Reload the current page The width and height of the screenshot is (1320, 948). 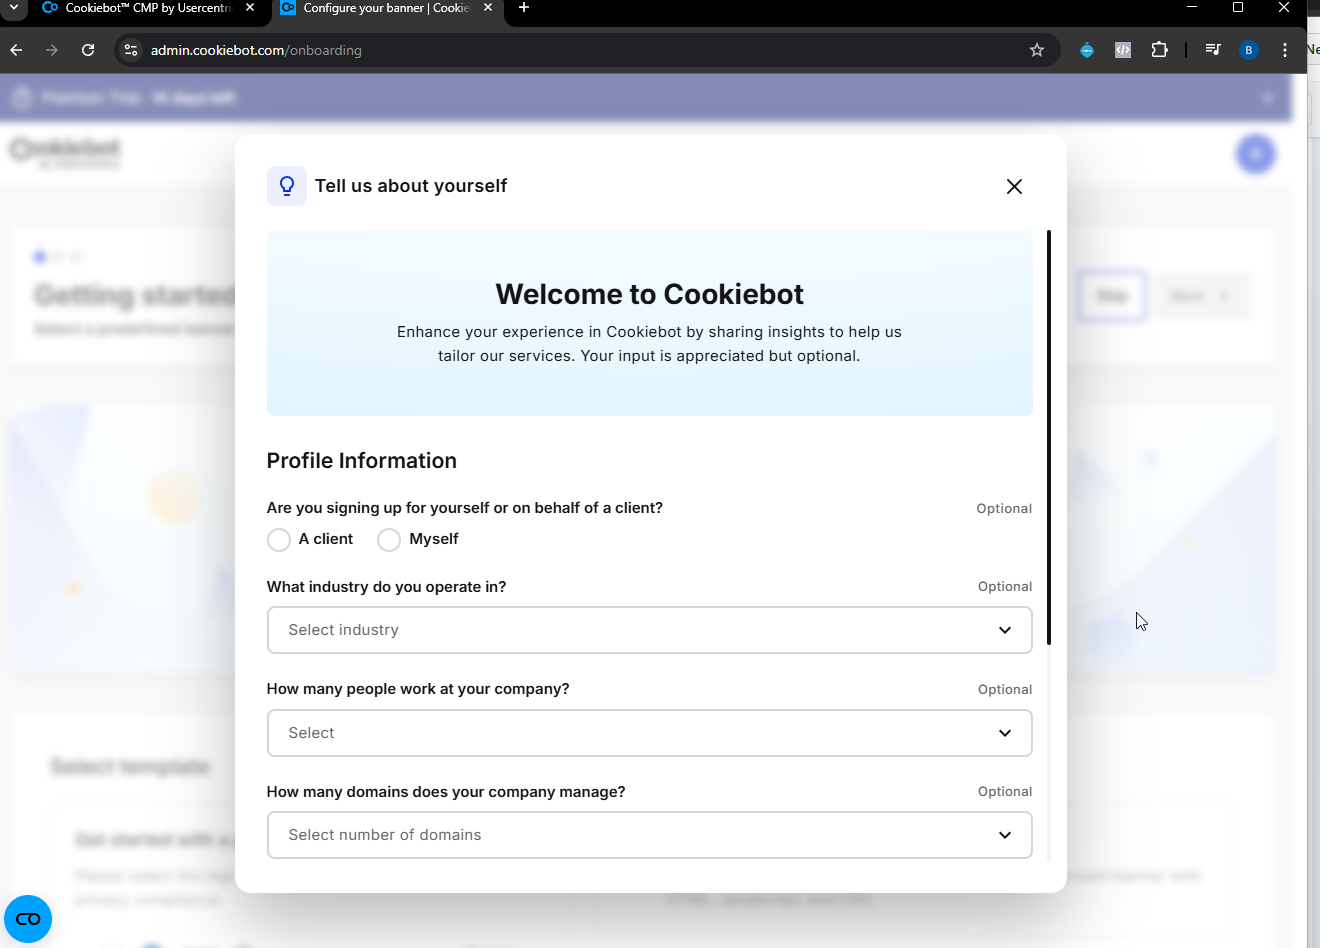[x=88, y=50]
